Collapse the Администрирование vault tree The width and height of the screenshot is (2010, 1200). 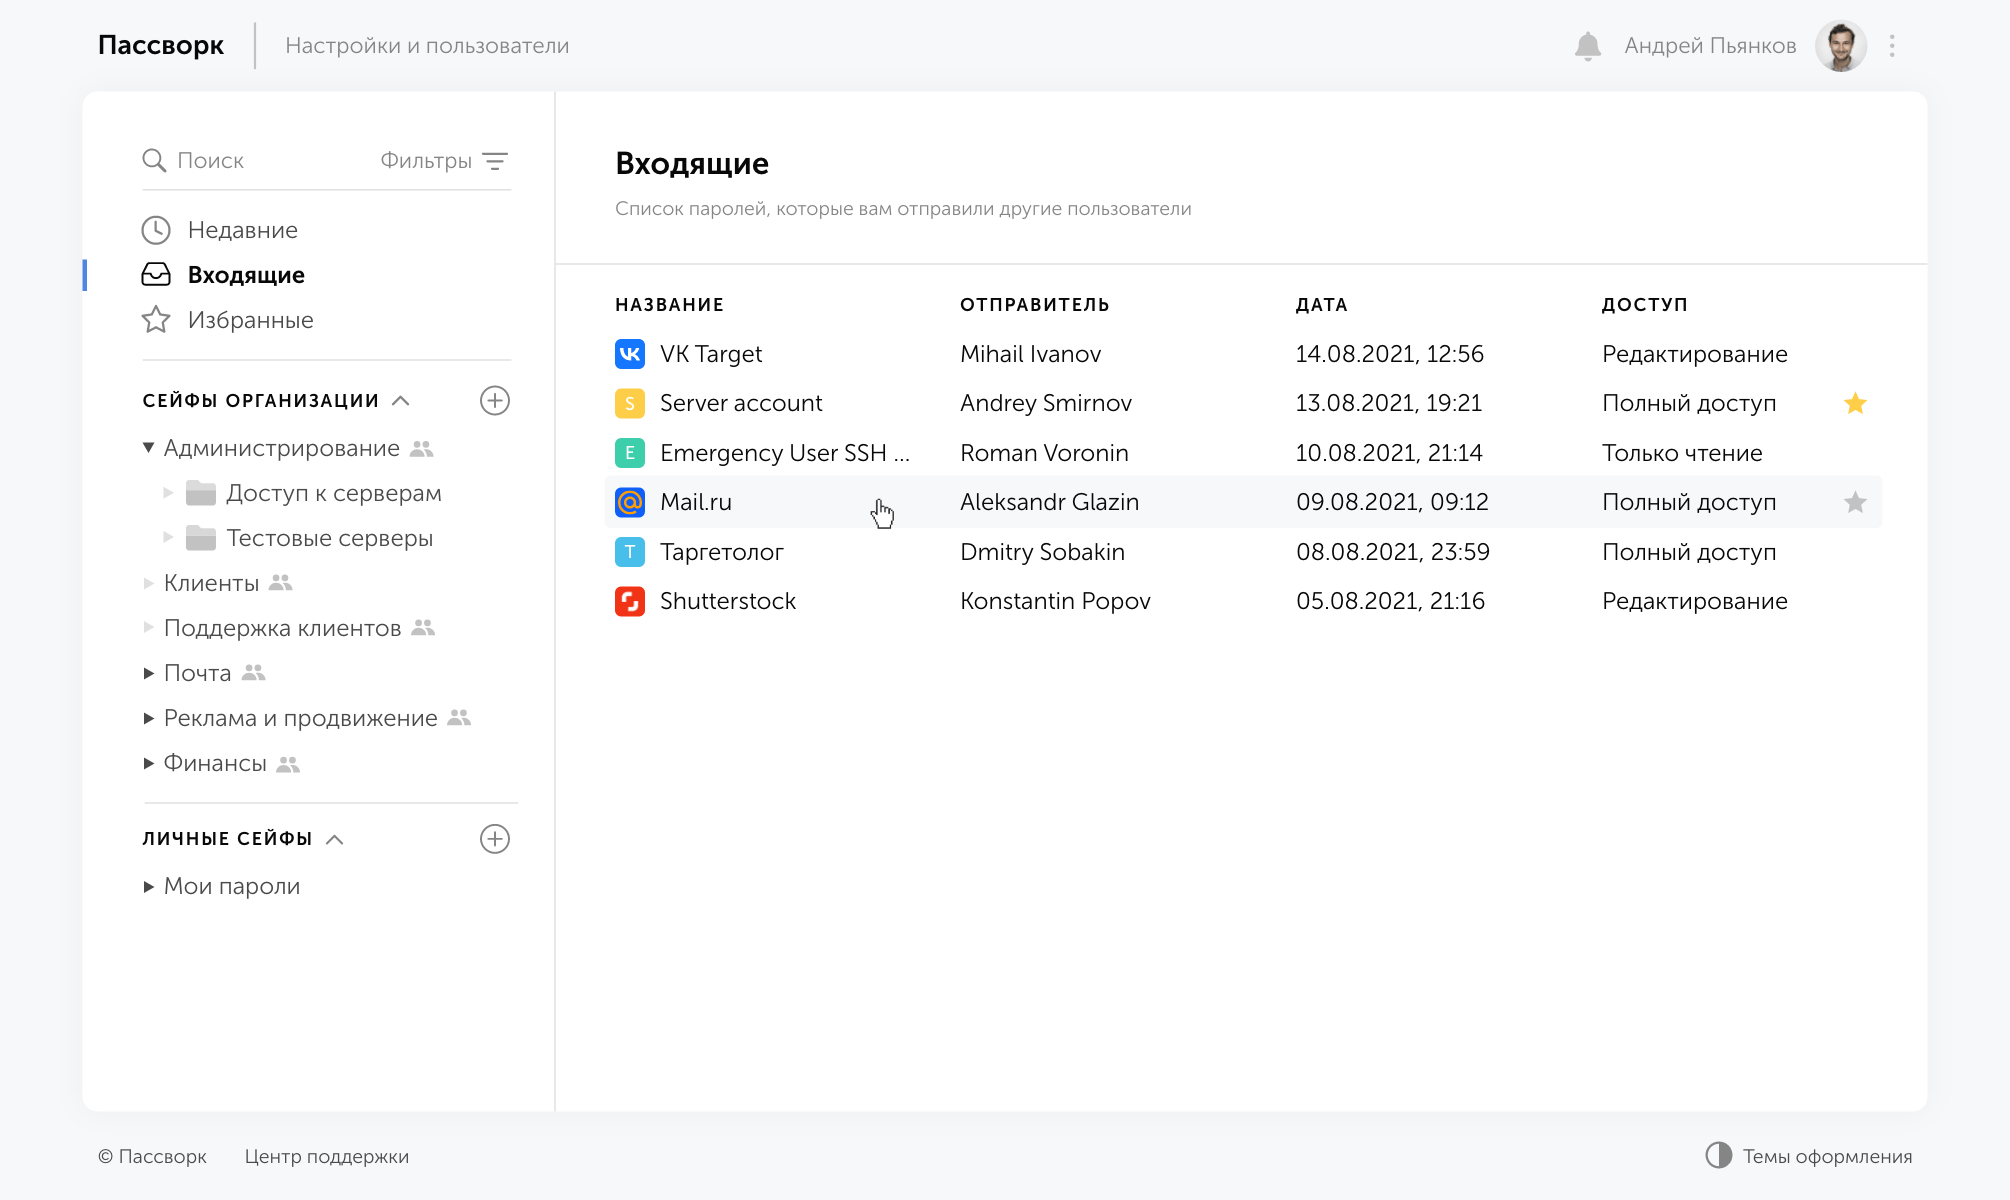pos(148,448)
